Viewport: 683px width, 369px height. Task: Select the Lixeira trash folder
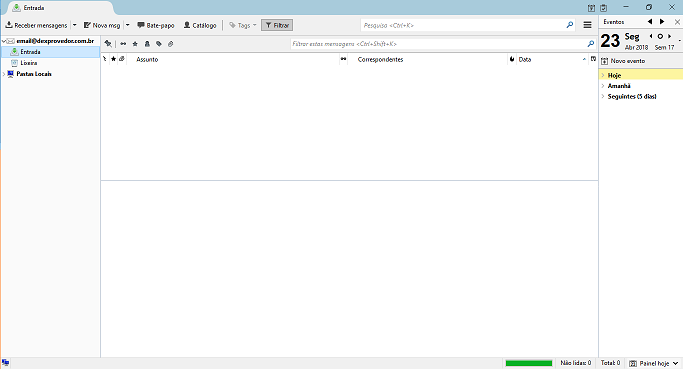tap(28, 63)
